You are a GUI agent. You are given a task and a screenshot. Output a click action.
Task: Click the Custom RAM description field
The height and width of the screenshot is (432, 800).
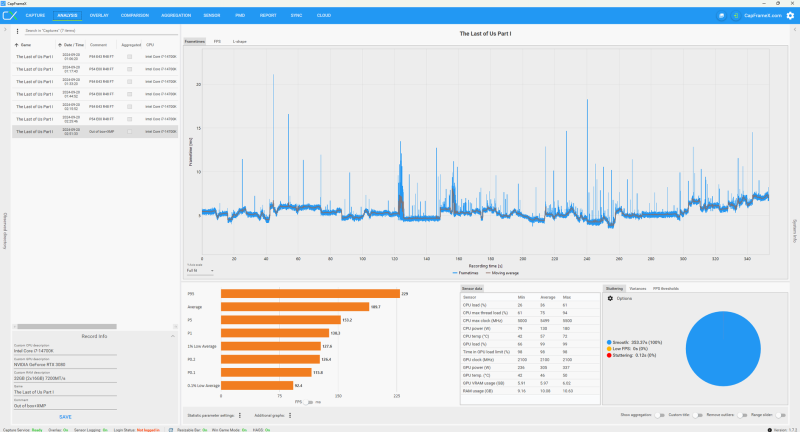tap(65, 378)
